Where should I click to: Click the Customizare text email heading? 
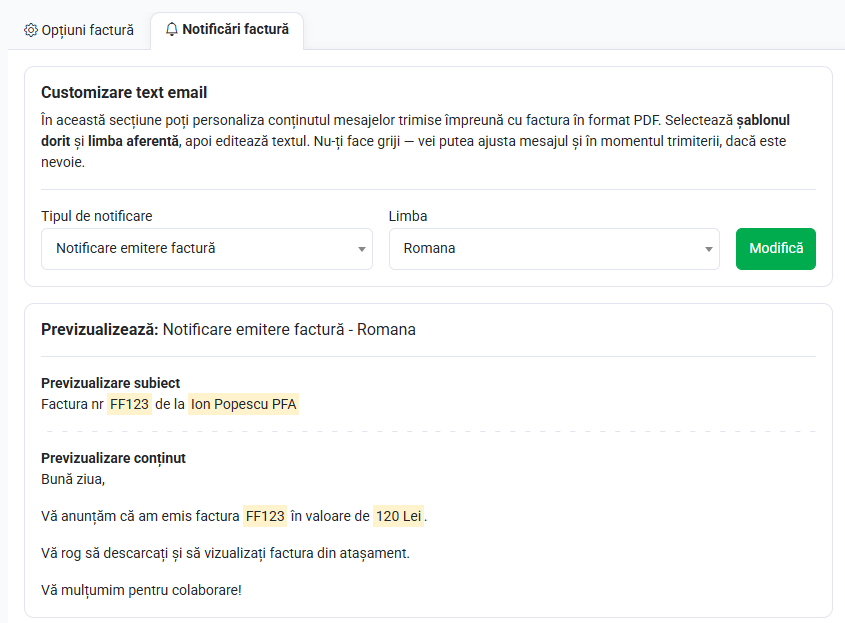[x=124, y=93]
